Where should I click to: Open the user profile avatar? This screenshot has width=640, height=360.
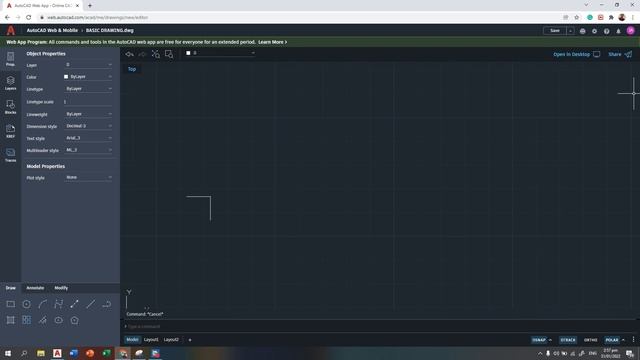[x=631, y=31]
